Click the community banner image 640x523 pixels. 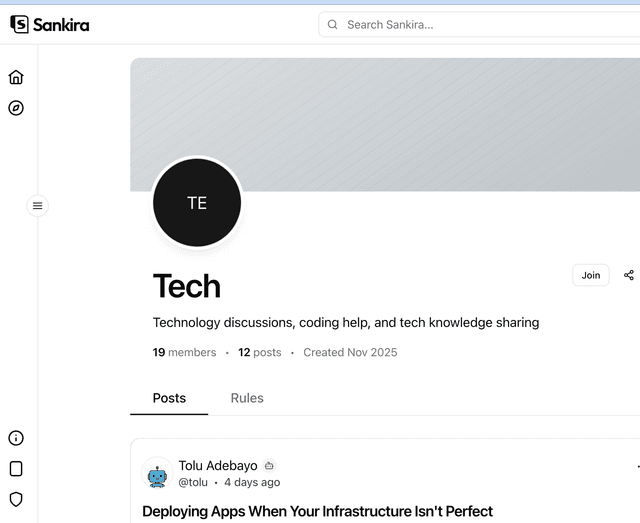(x=385, y=125)
